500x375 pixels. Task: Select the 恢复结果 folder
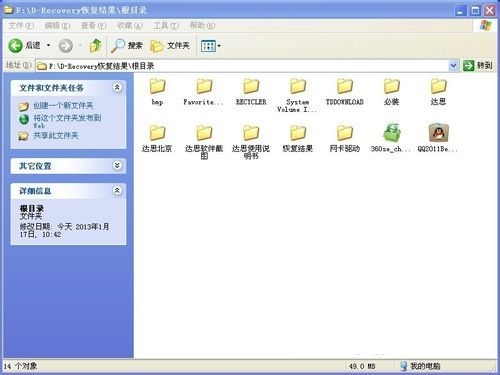click(x=298, y=139)
